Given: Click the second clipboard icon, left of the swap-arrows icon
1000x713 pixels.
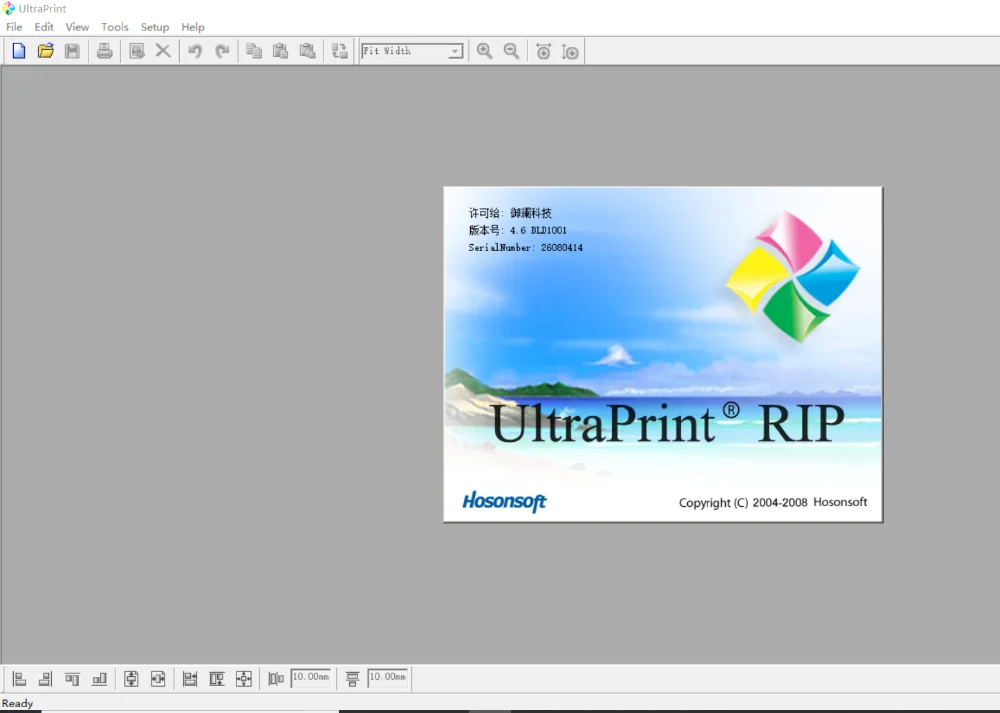Looking at the screenshot, I should 307,51.
